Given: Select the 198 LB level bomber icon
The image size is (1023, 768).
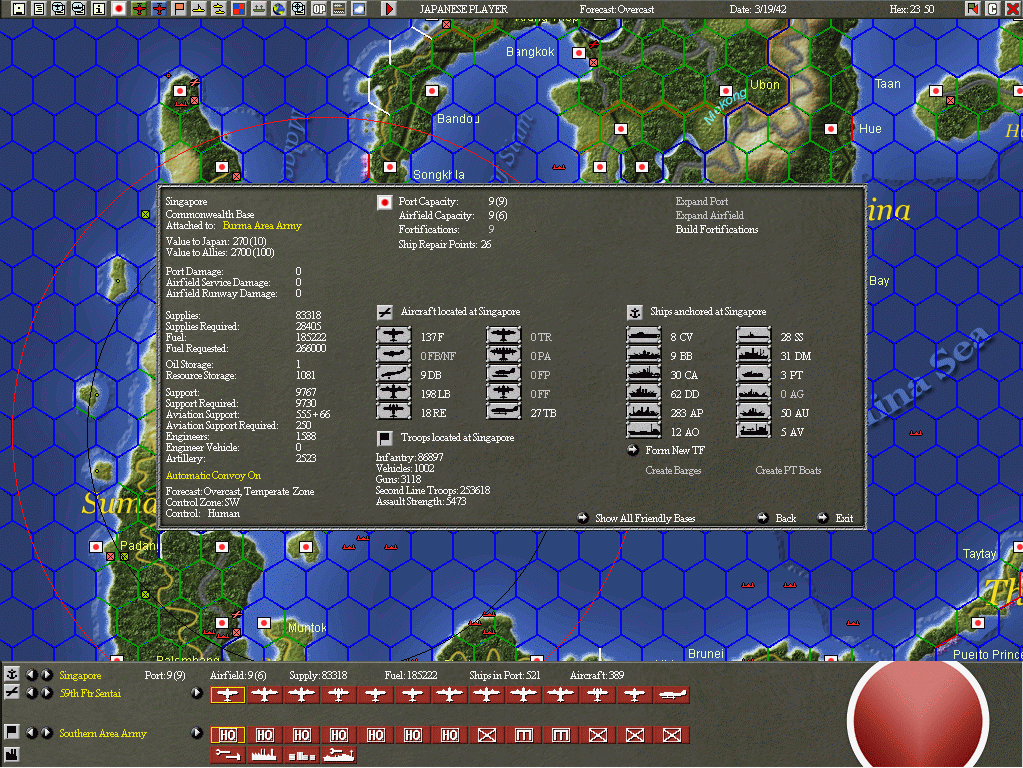Looking at the screenshot, I should 393,393.
